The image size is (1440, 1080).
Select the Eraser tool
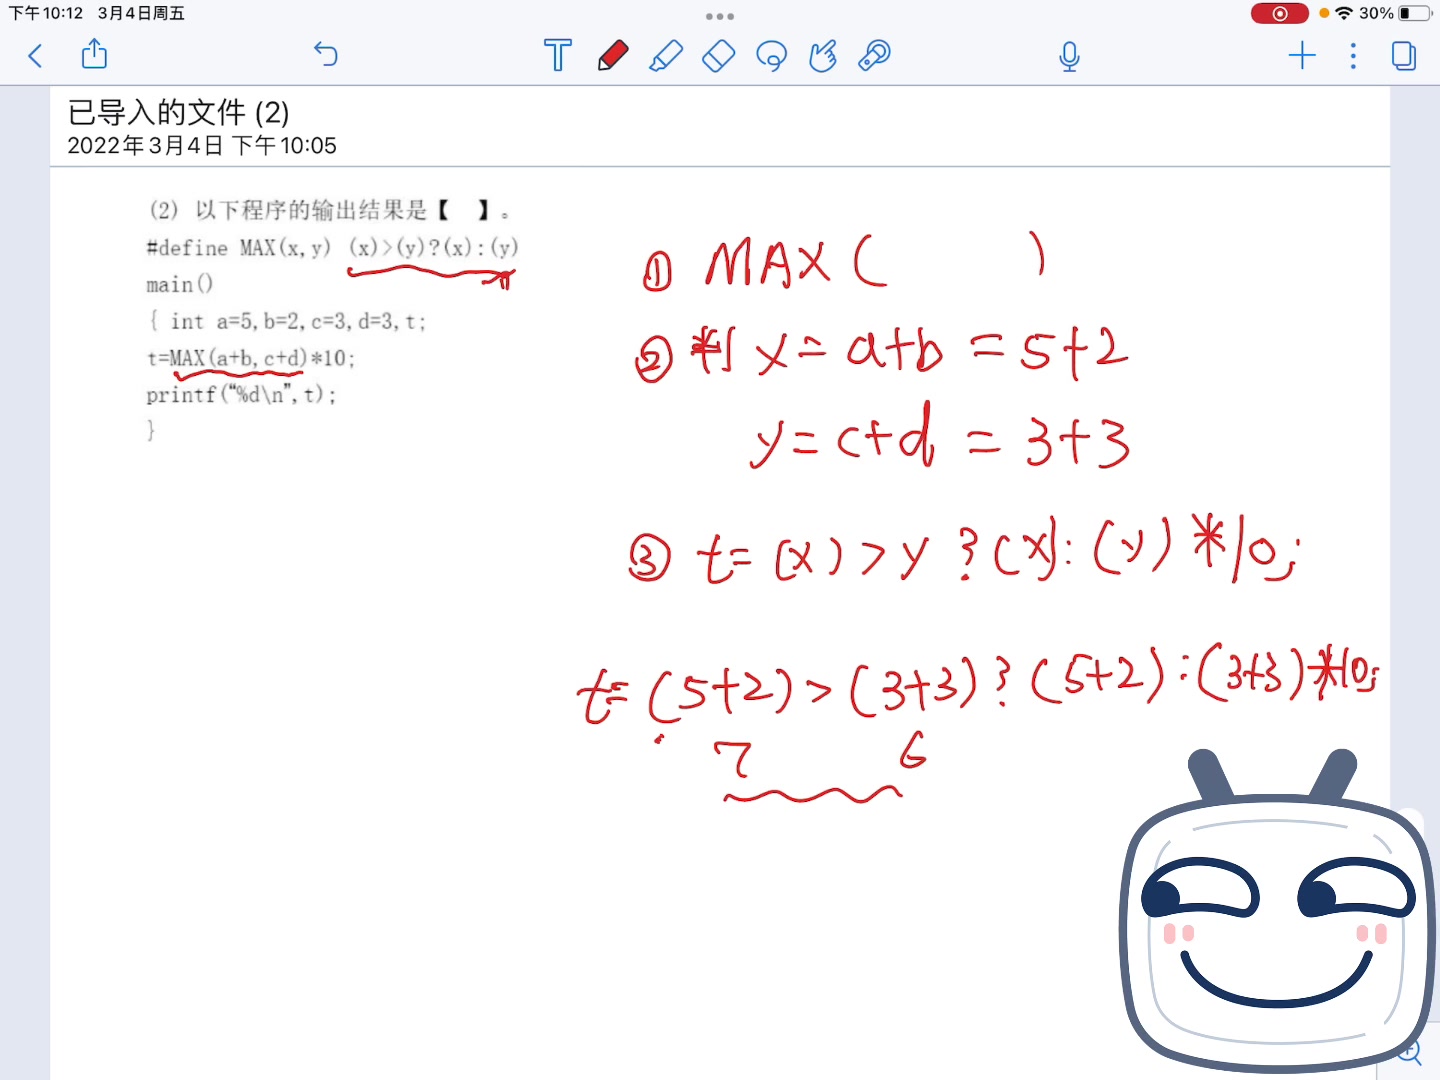click(x=718, y=56)
